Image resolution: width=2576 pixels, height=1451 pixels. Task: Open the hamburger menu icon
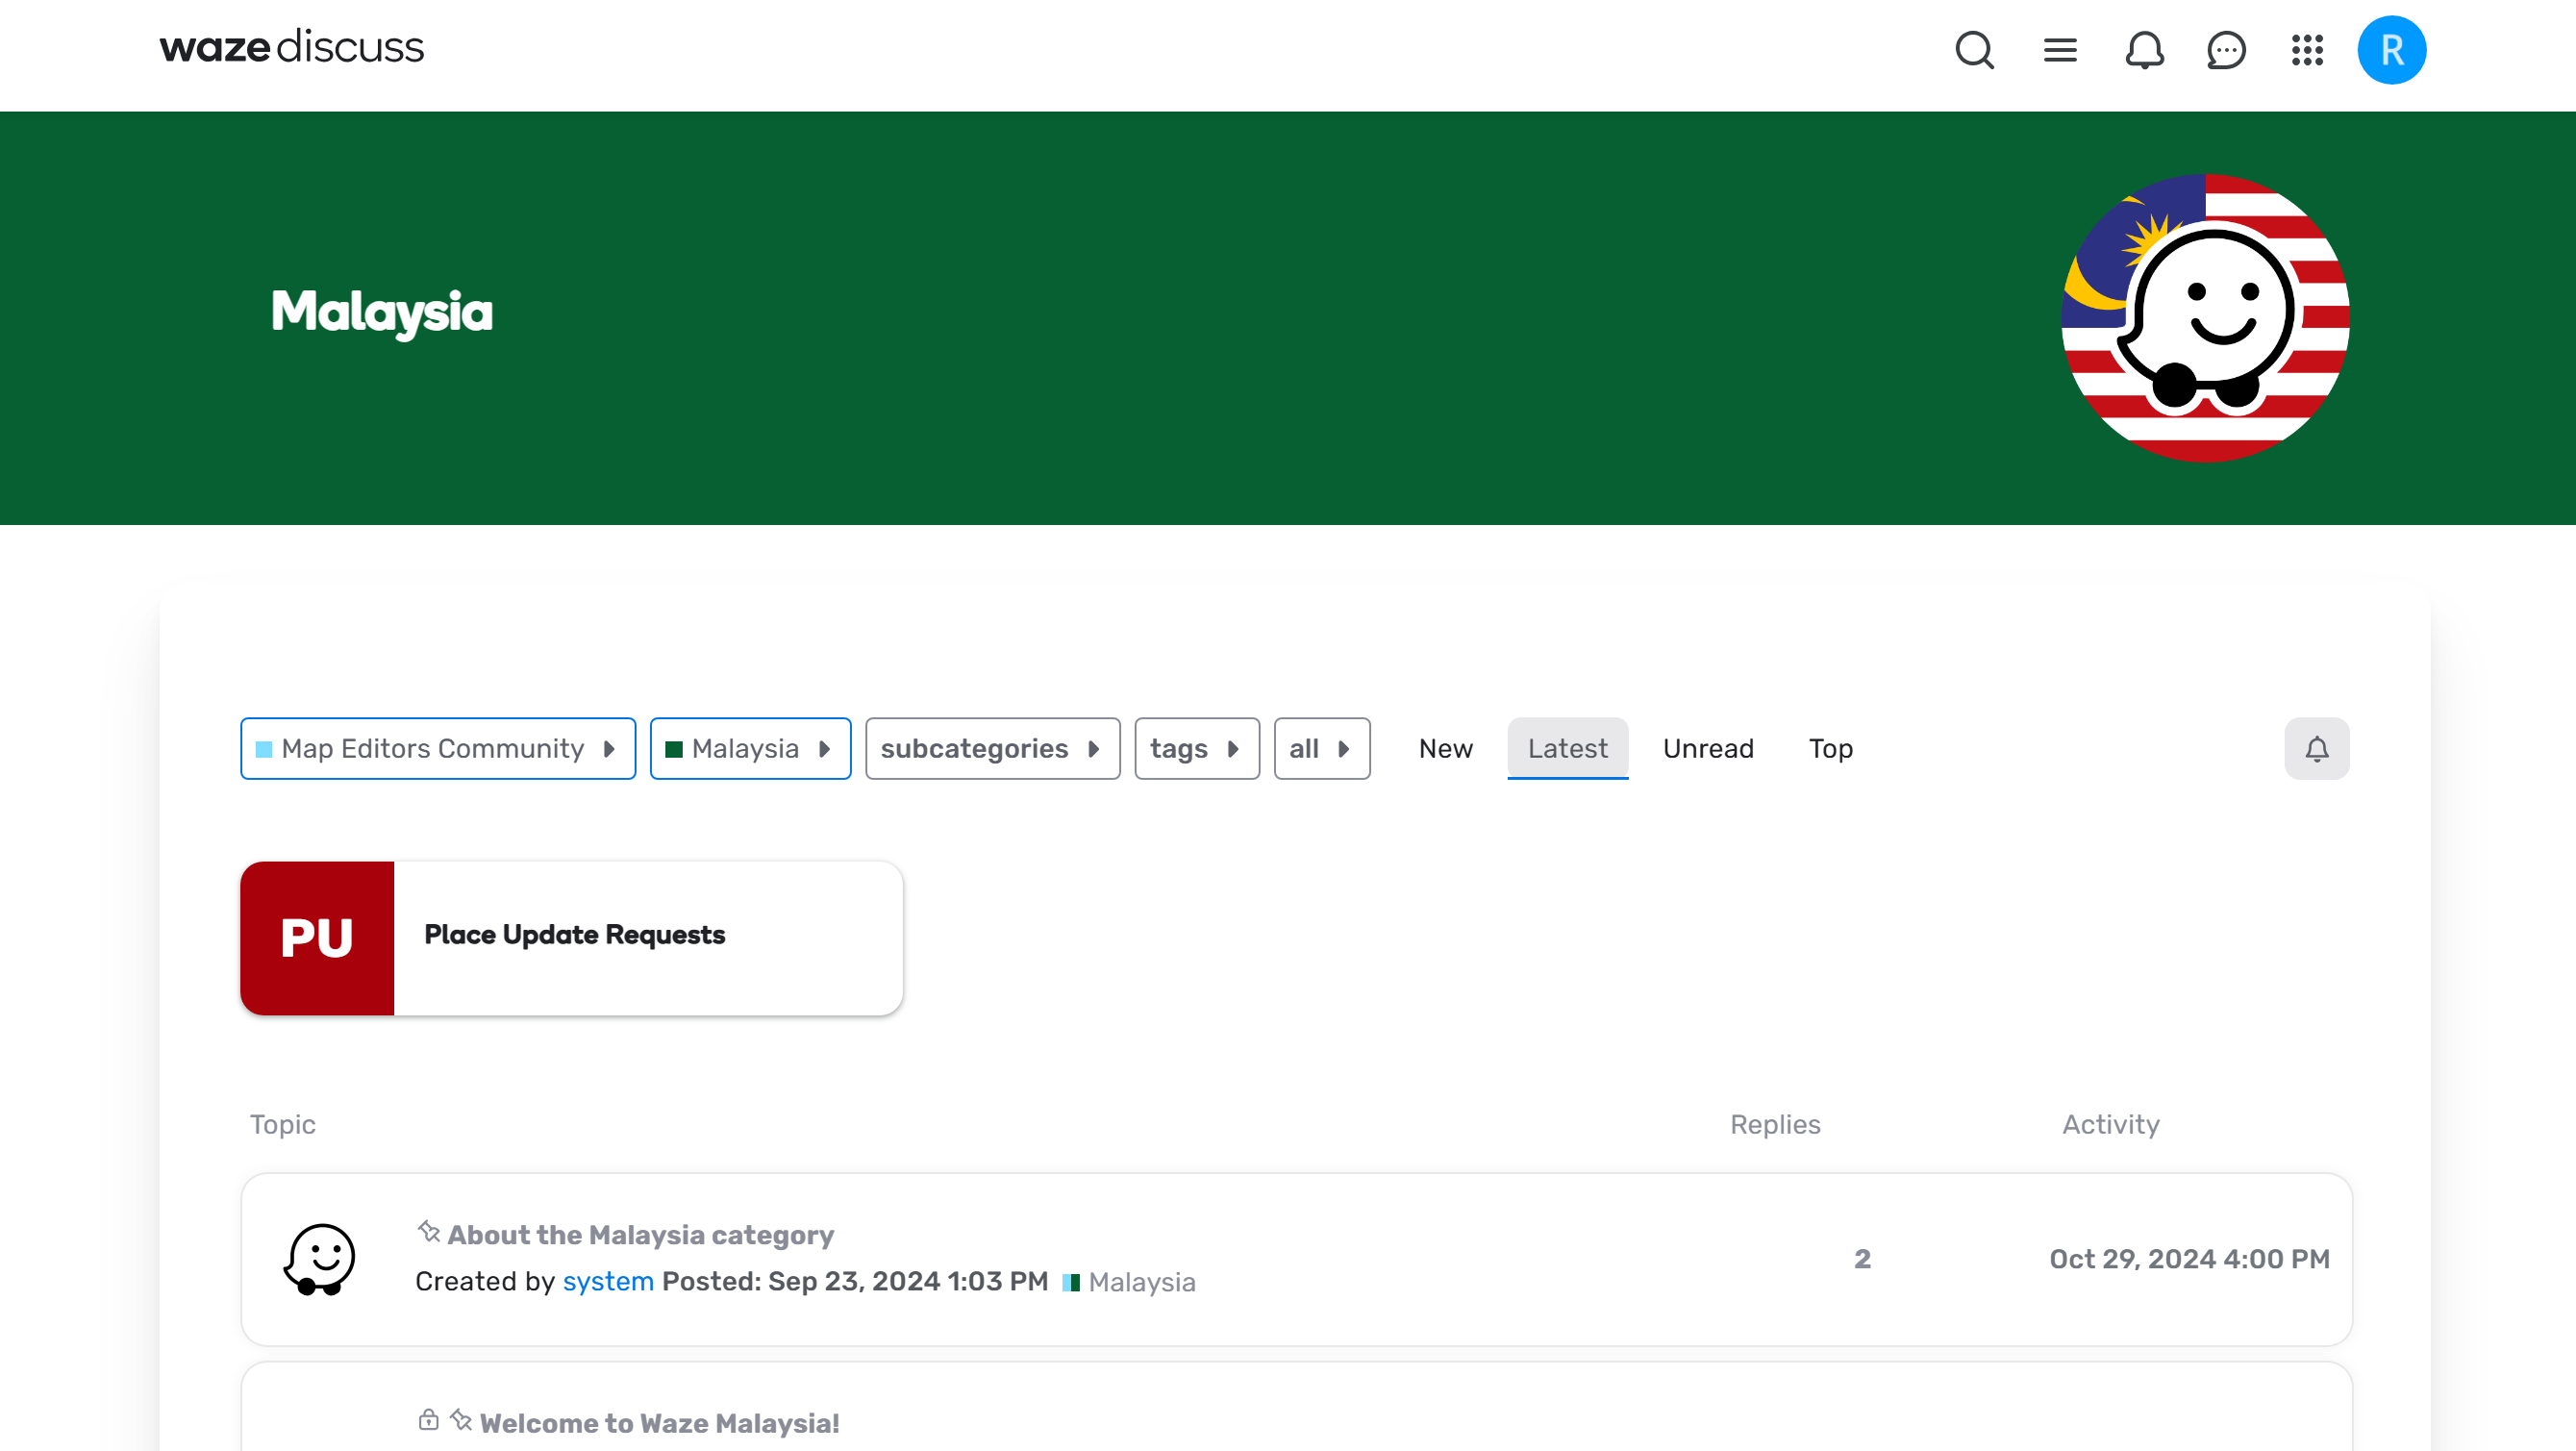(x=2060, y=50)
